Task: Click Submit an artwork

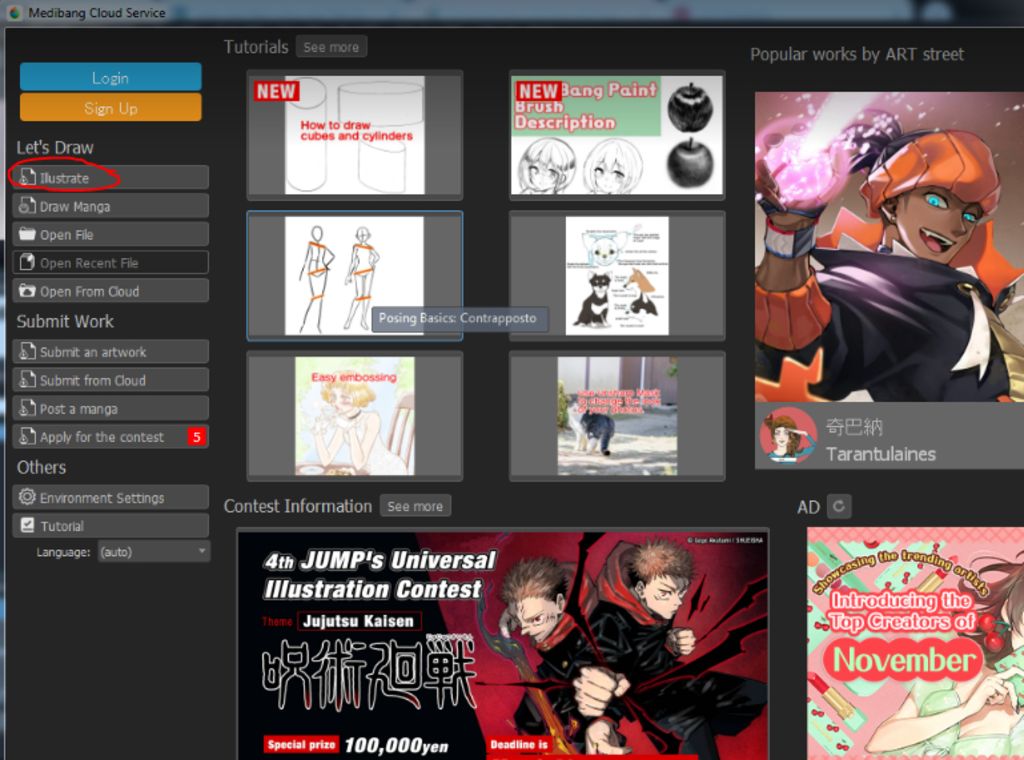Action: pos(110,351)
